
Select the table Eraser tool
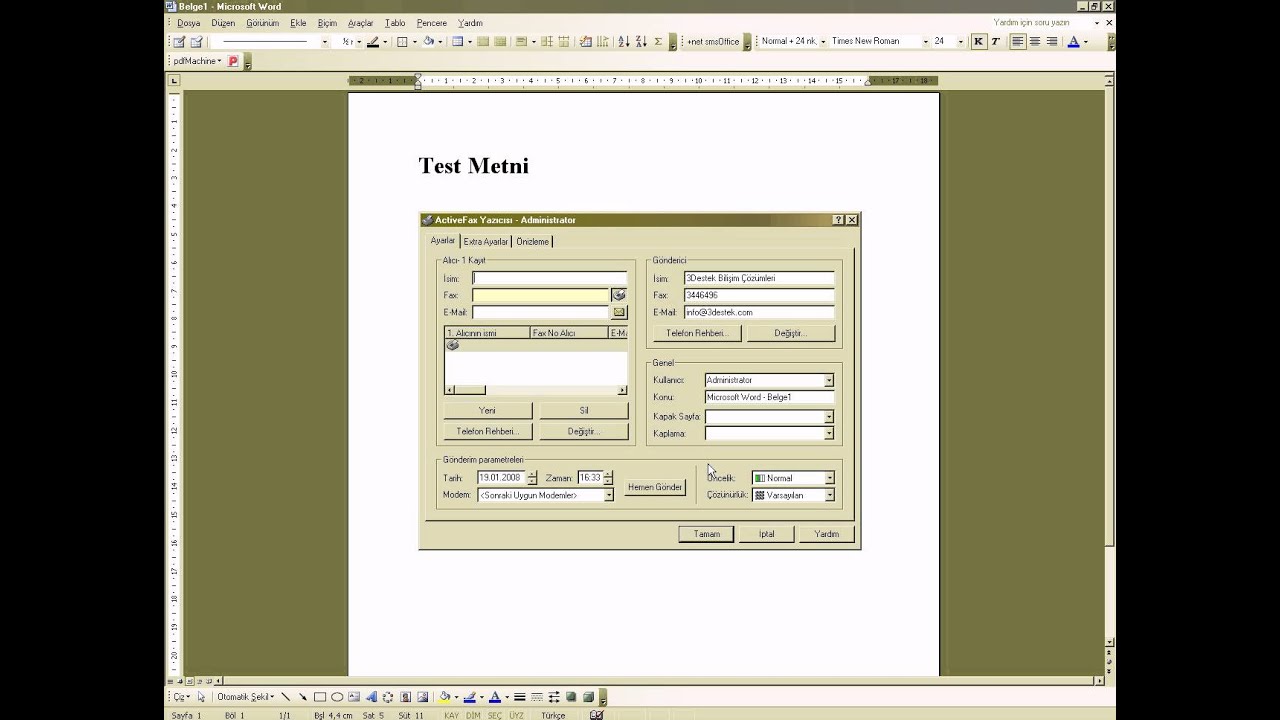(x=196, y=42)
